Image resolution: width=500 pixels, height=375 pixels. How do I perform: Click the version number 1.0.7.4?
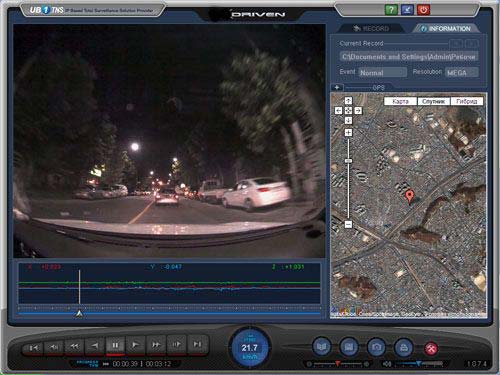477,364
